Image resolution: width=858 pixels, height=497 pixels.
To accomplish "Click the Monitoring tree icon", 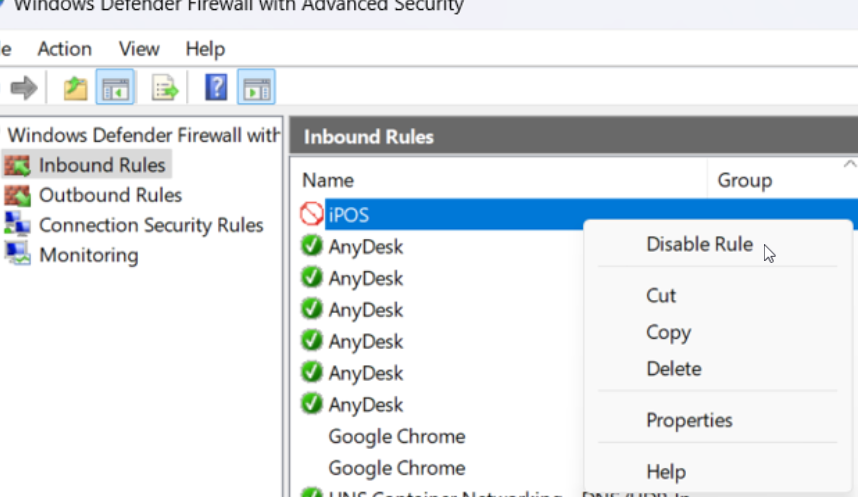I will click(17, 255).
